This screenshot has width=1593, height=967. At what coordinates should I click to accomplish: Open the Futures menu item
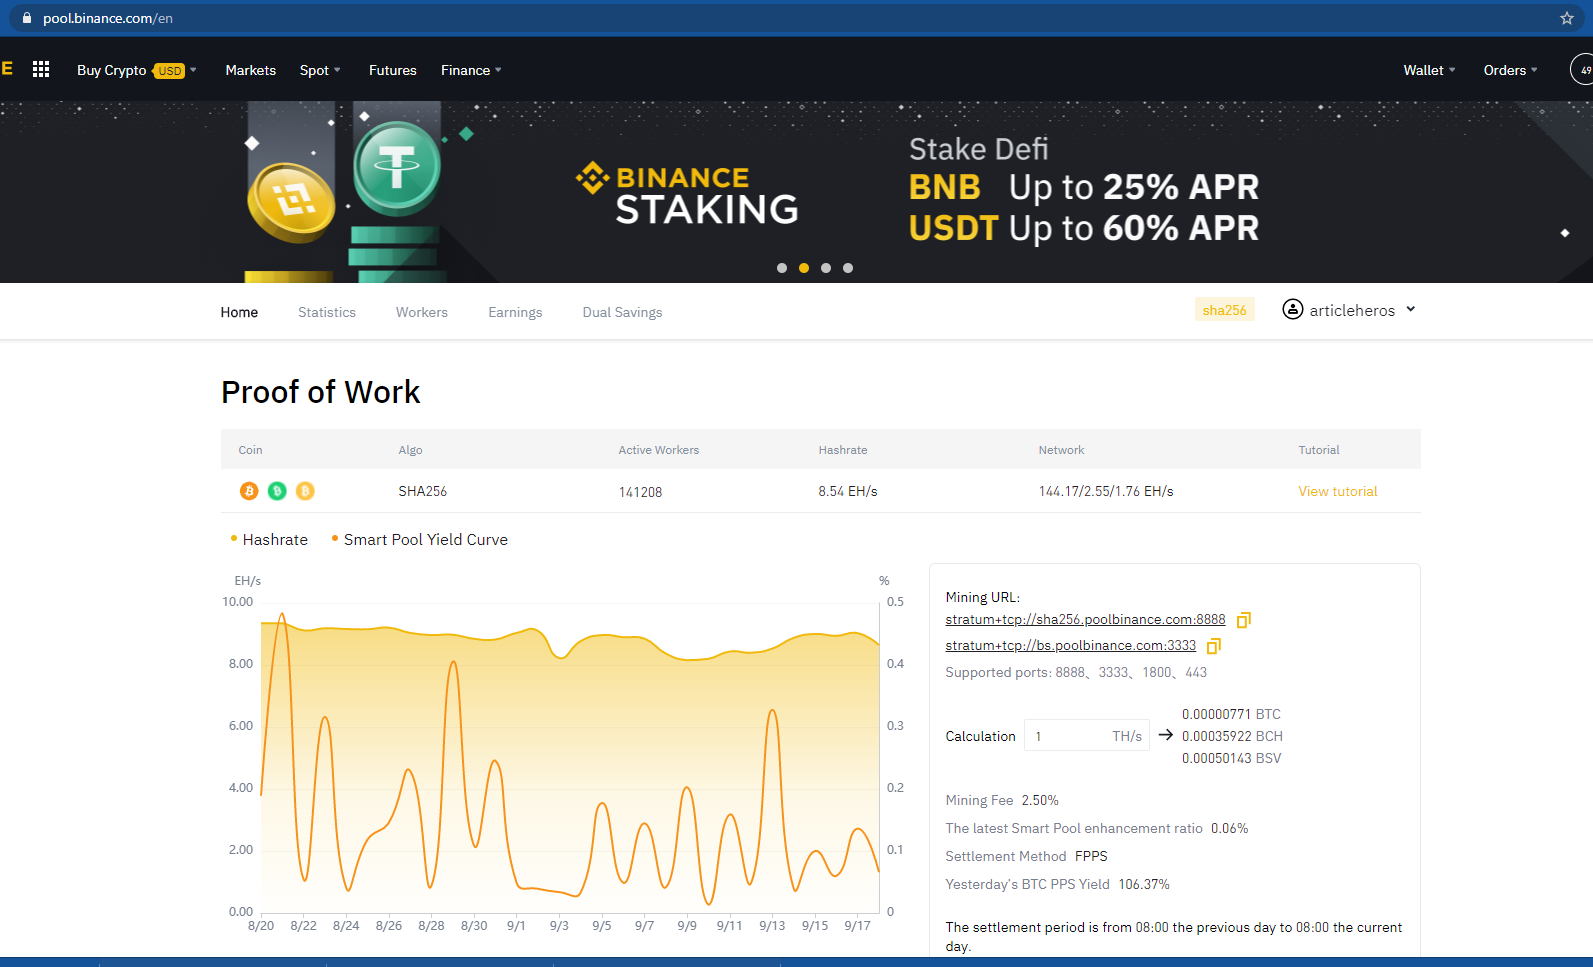point(392,70)
